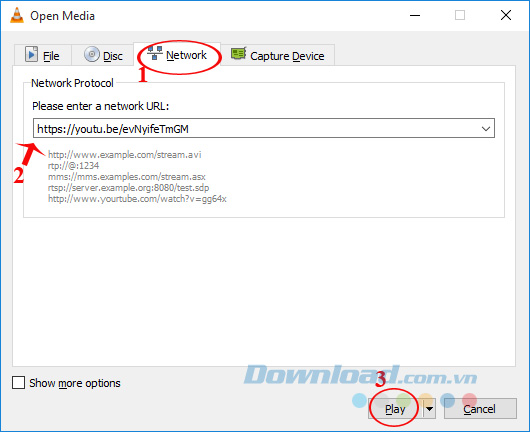Viewport: 530px width, 432px height.
Task: Open the Capture Device tab
Action: pos(278,55)
